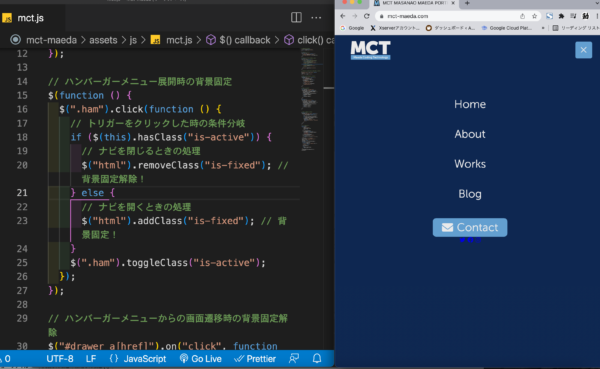600x369 pixels.
Task: Open browser extensions puzzle icon
Action: (x=561, y=16)
